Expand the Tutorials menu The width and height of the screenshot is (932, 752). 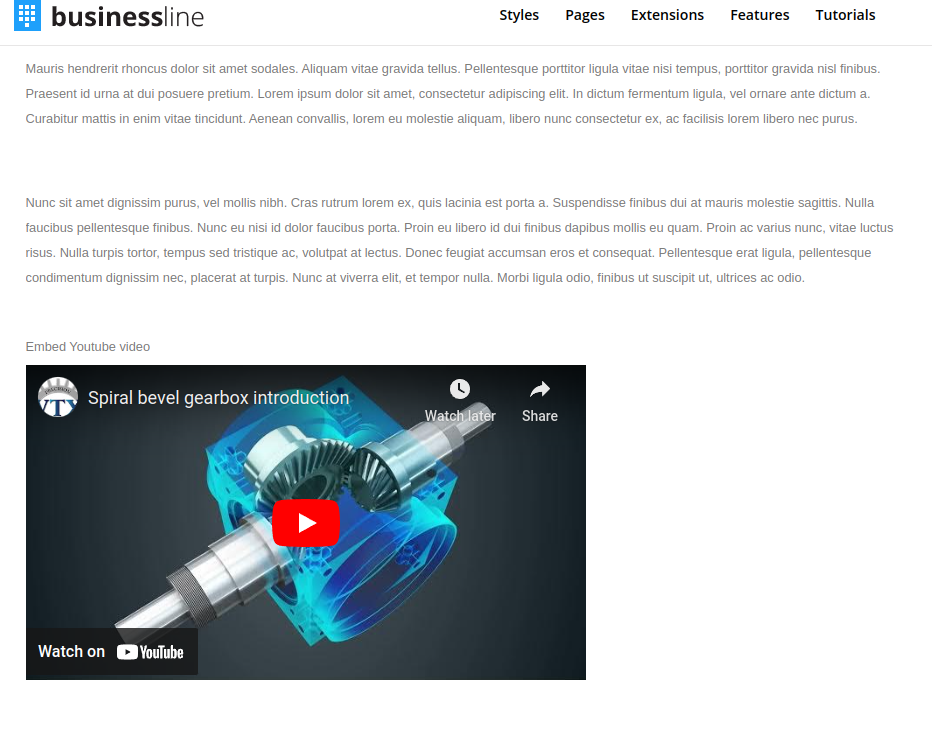[x=845, y=15]
